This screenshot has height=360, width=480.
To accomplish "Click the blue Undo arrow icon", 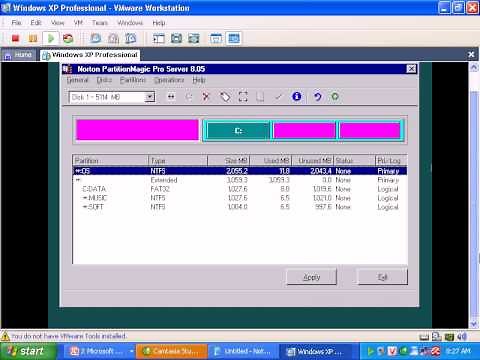I will point(317,97).
